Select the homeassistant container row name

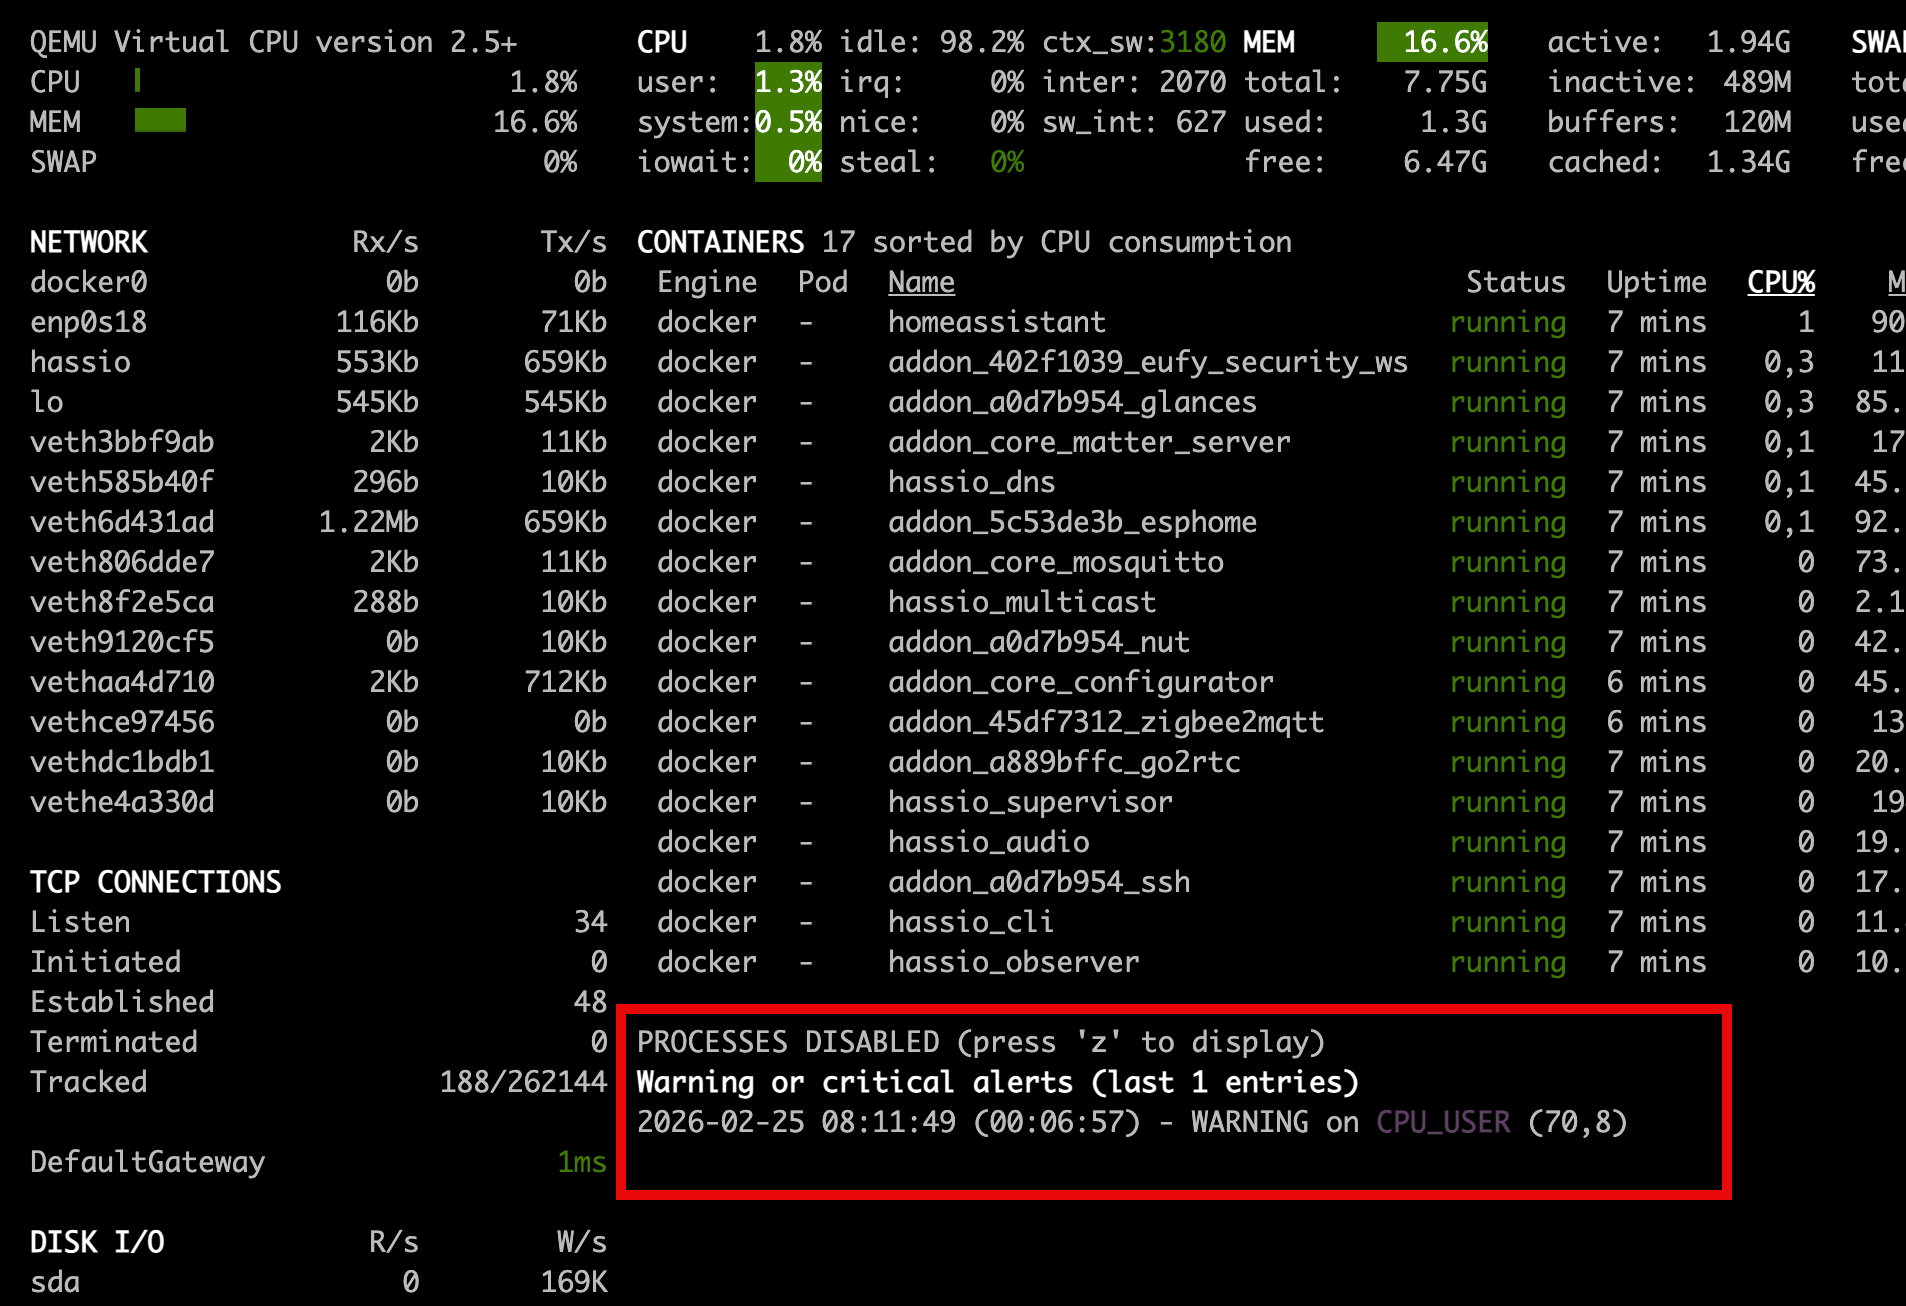click(x=996, y=322)
